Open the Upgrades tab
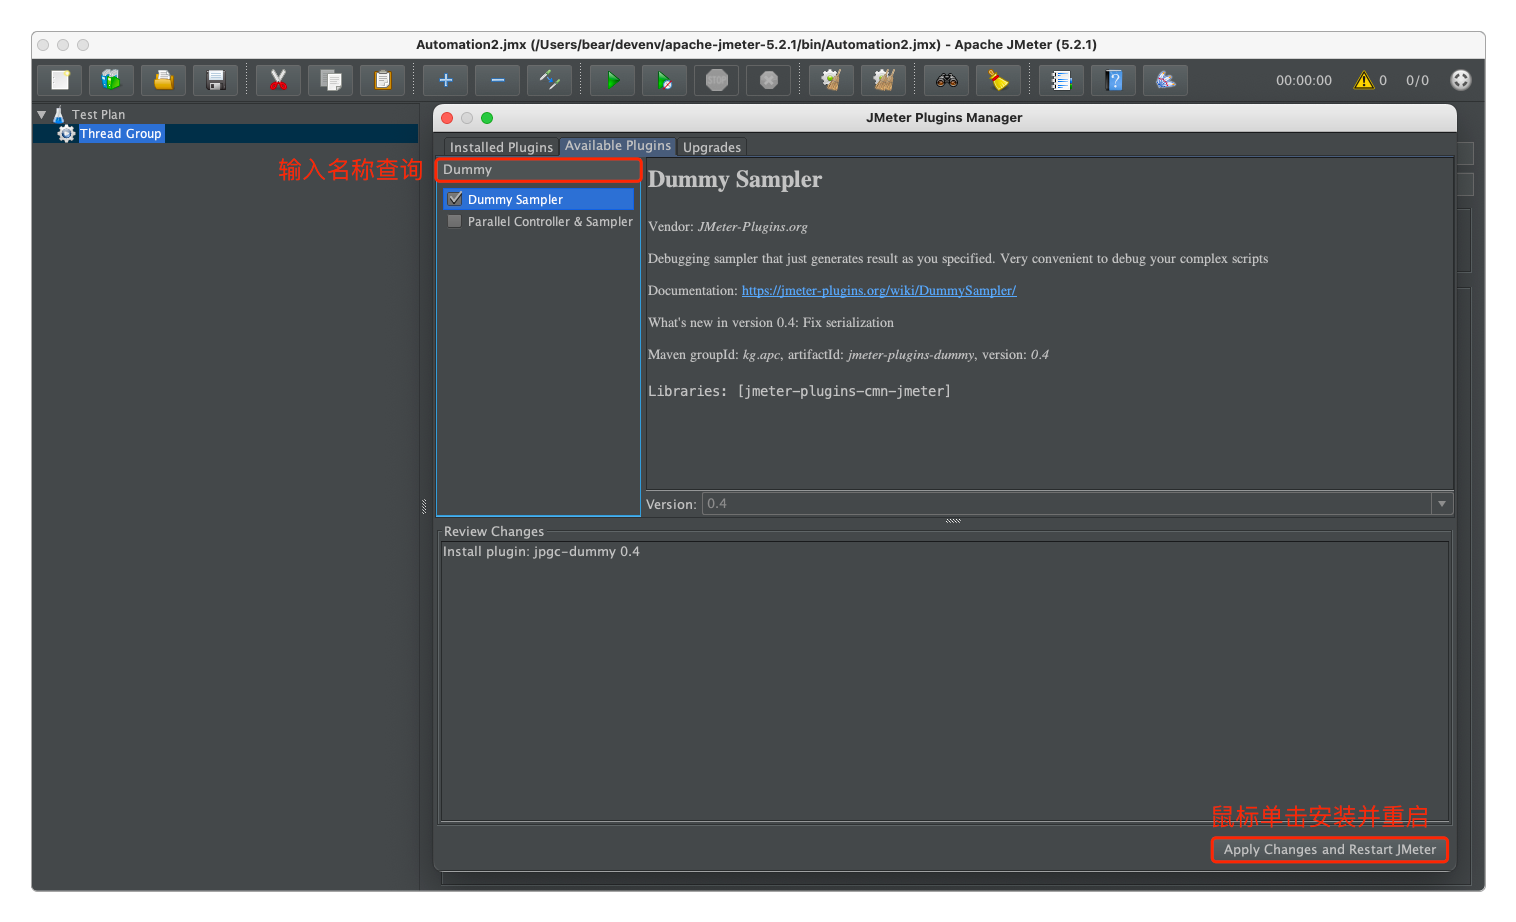This screenshot has width=1516, height=922. (x=712, y=147)
